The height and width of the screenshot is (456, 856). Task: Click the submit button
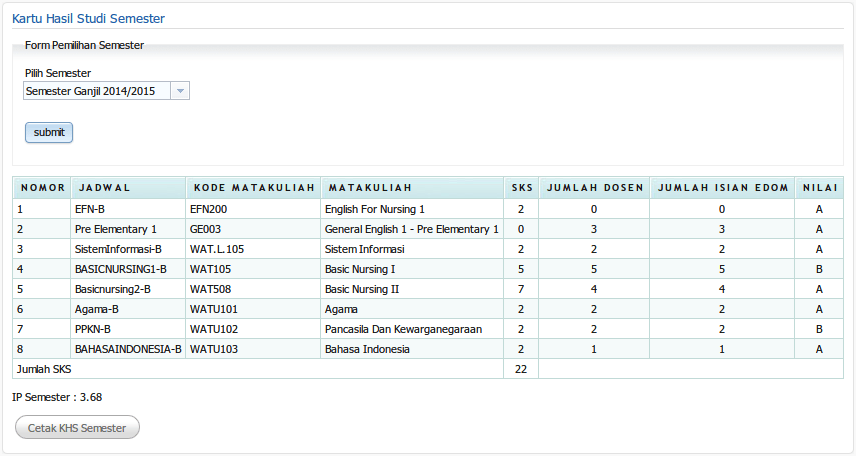tap(49, 133)
